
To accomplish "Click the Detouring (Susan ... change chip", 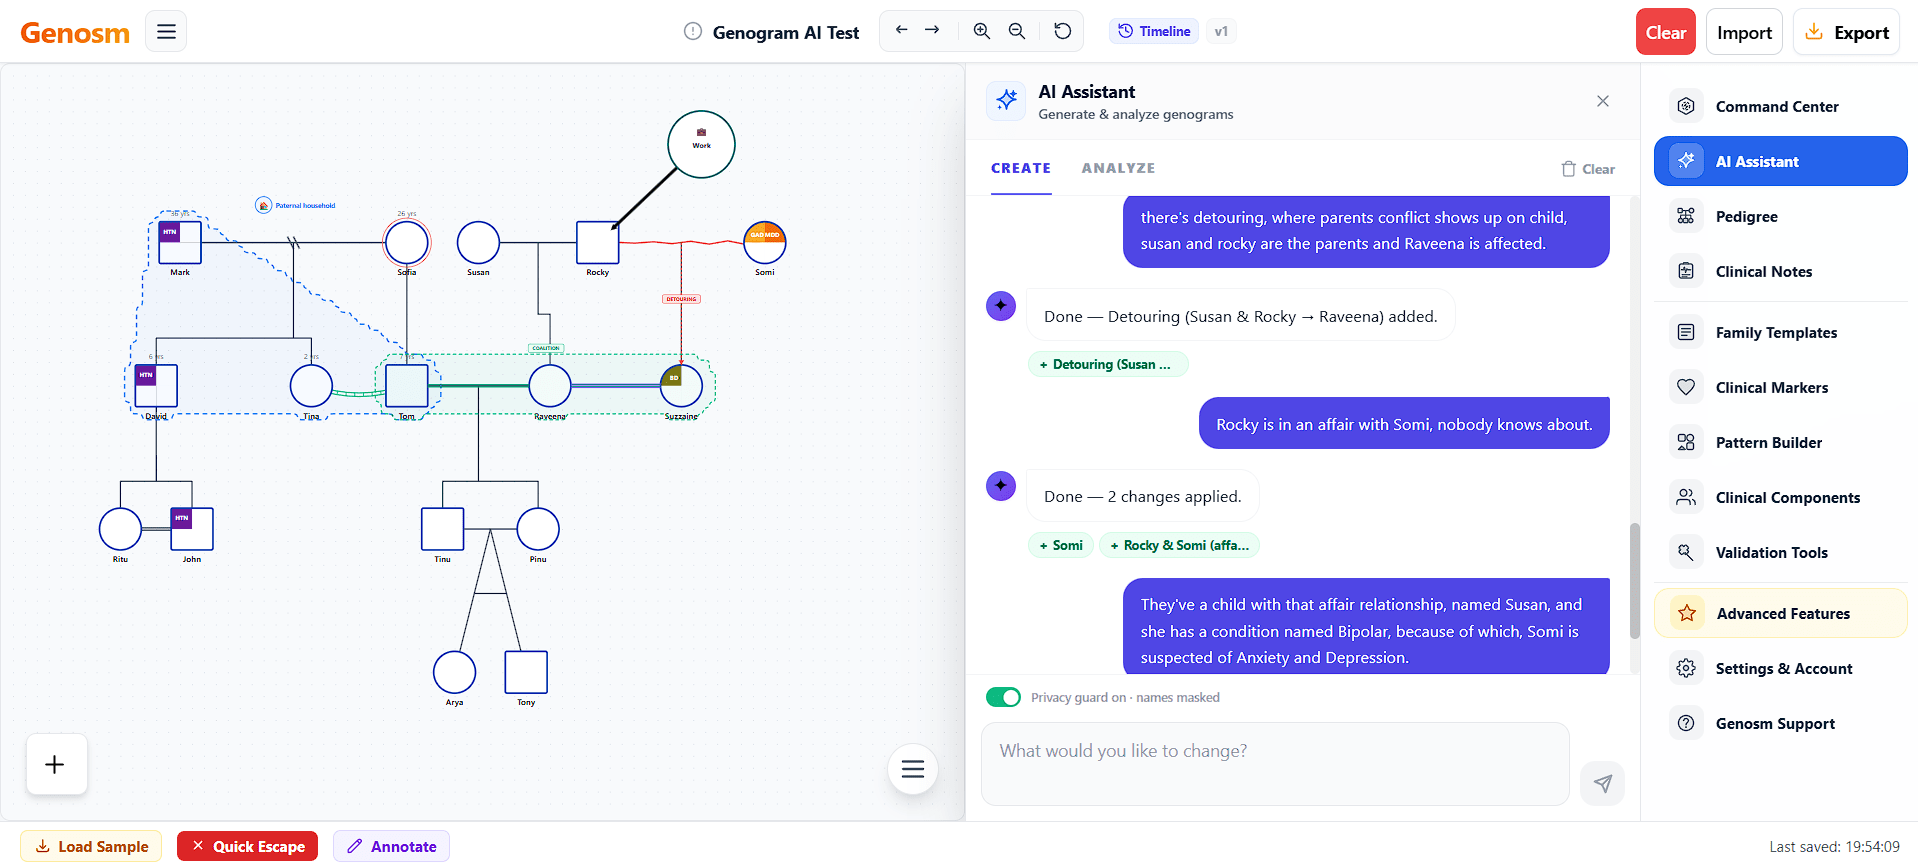I will pos(1108,364).
